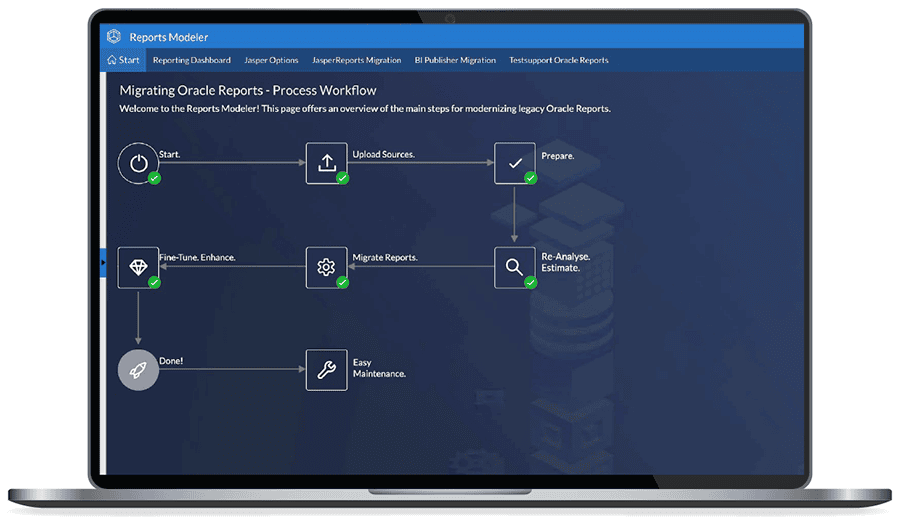Image resolution: width=900 pixels, height=525 pixels.
Task: Click the Process Workflow page heading
Action: (x=248, y=91)
